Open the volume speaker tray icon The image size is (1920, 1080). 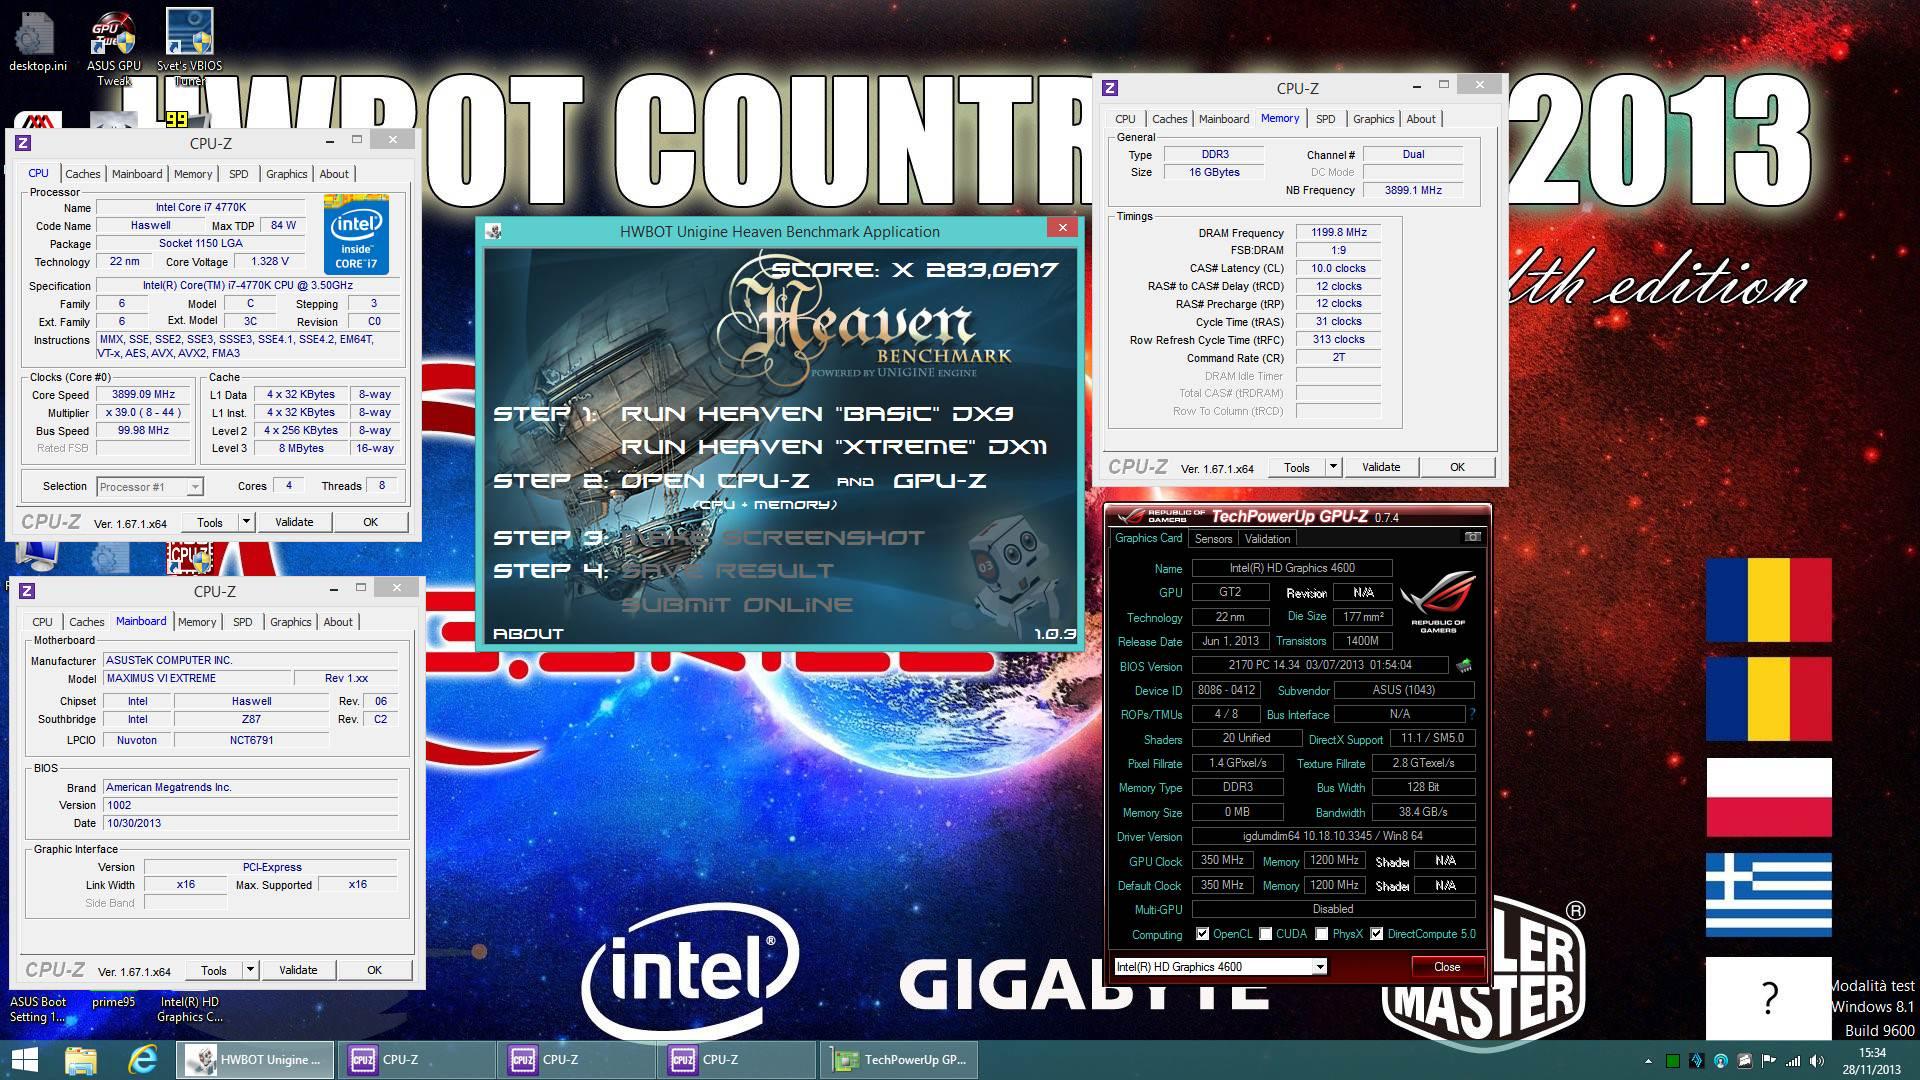(x=1817, y=1061)
